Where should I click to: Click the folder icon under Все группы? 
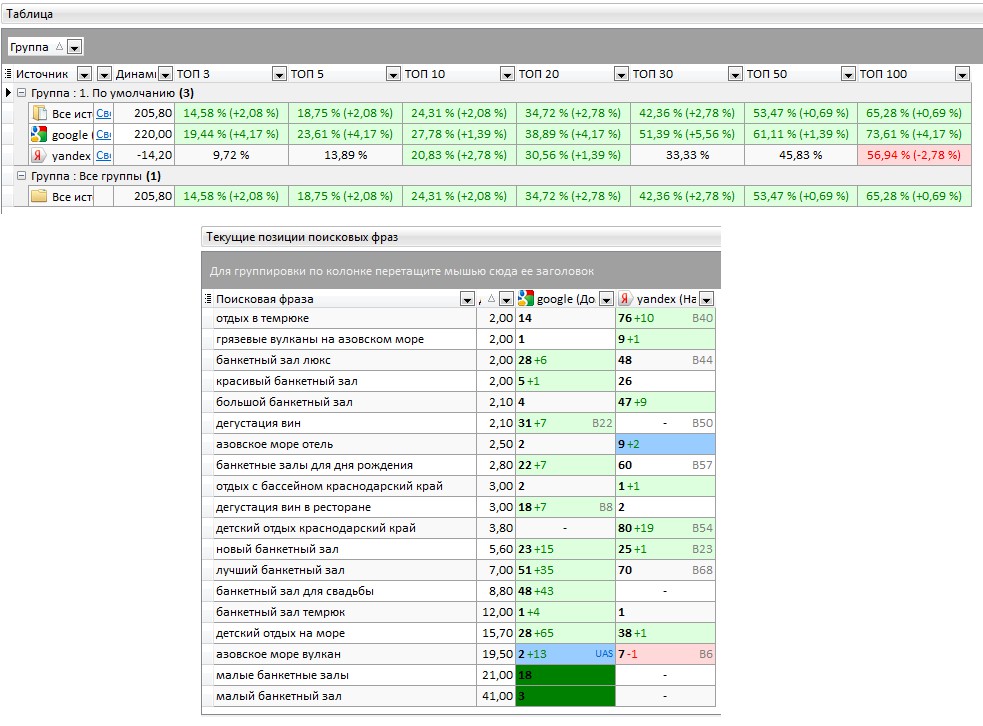(x=39, y=196)
